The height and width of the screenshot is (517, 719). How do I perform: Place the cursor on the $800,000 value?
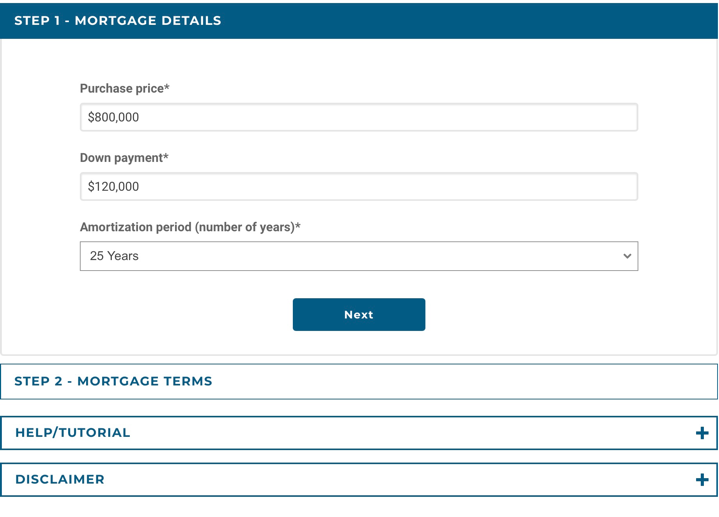click(x=114, y=117)
